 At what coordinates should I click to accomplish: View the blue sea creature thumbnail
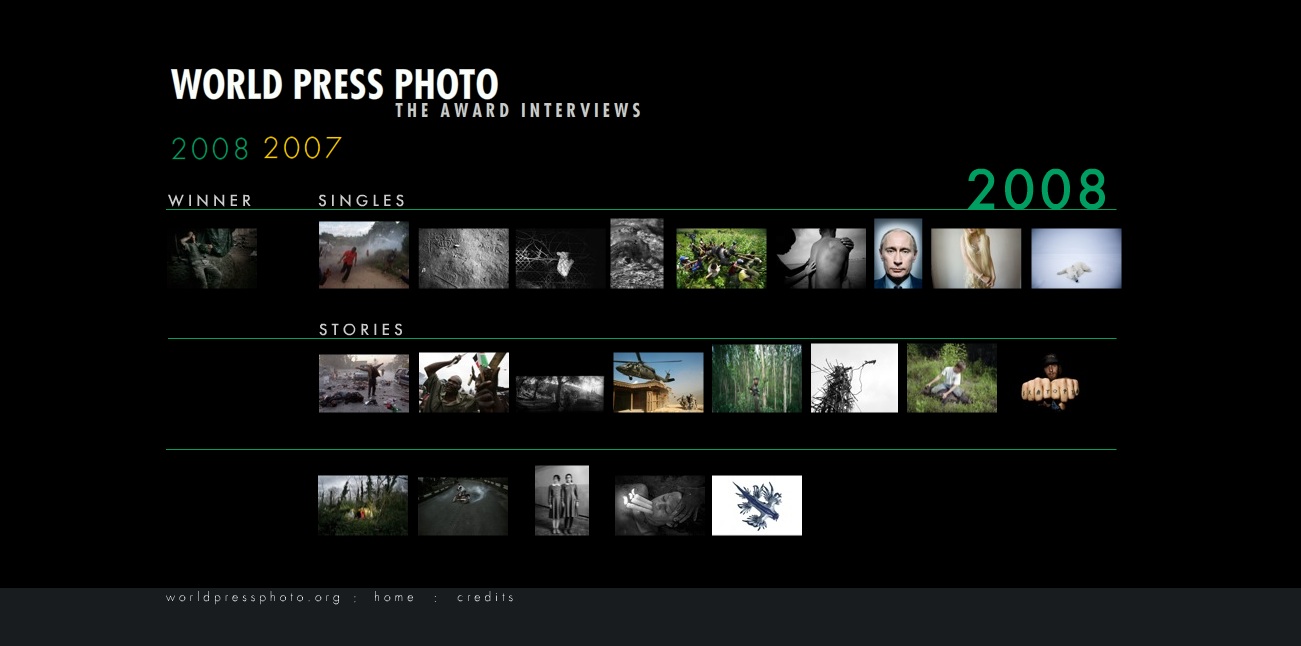[757, 506]
